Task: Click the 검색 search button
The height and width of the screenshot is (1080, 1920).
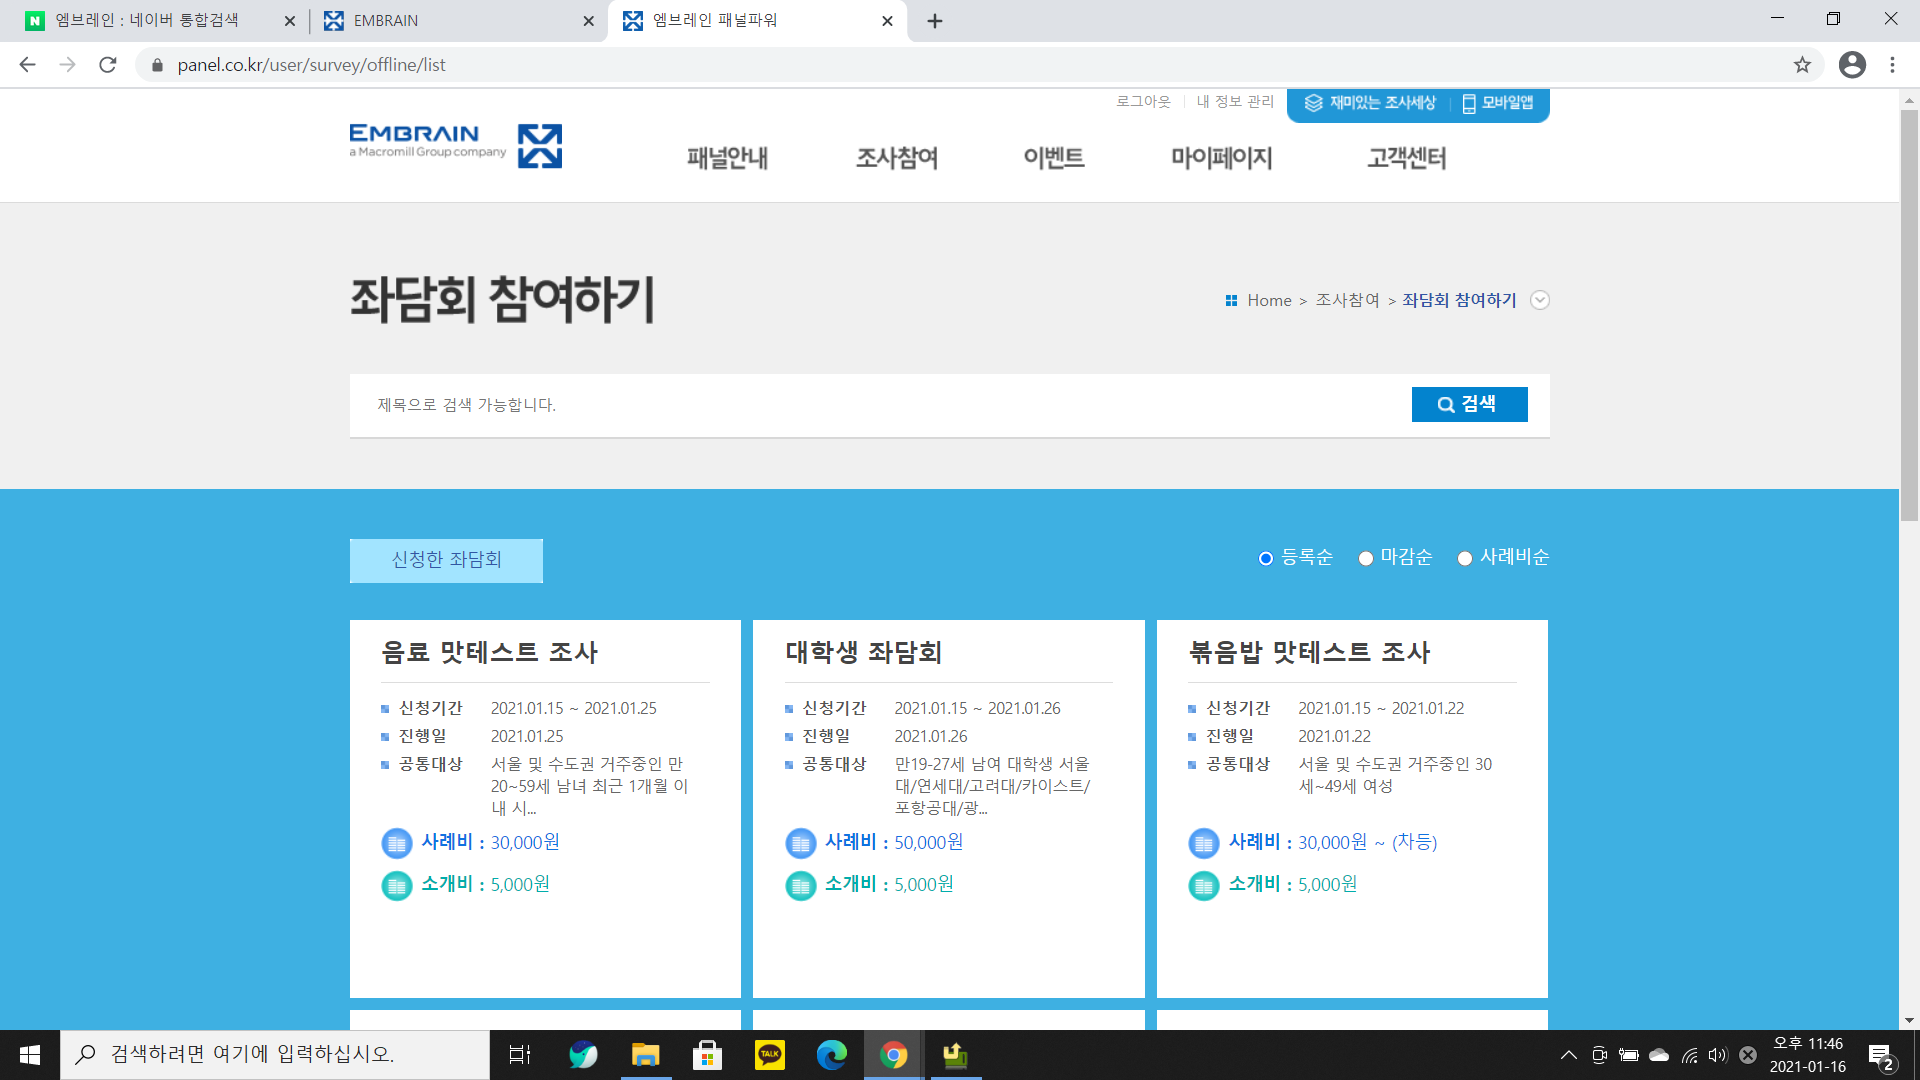Action: click(x=1469, y=404)
